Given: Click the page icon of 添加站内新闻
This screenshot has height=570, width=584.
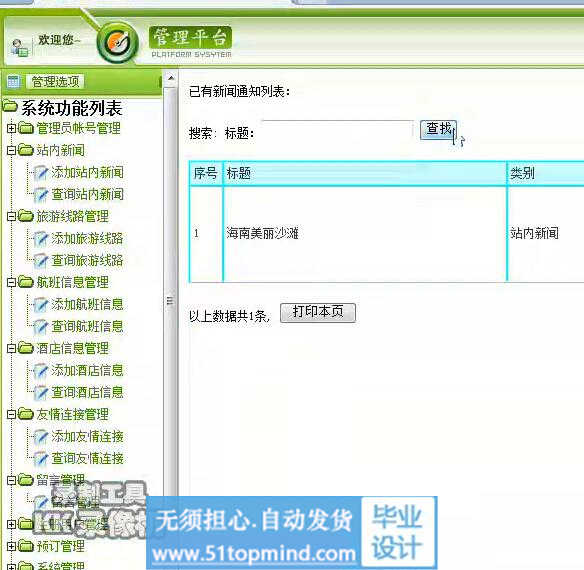Looking at the screenshot, I should tap(41, 172).
